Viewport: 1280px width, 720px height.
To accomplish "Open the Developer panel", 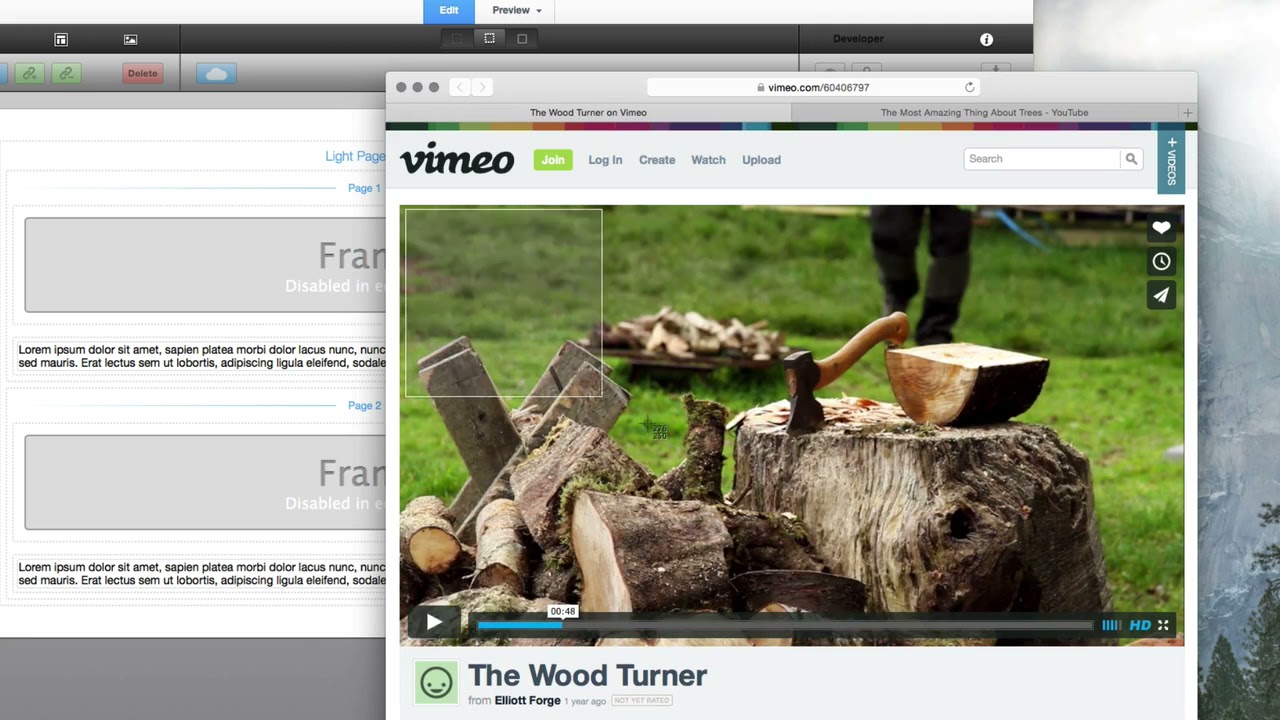I will pos(858,39).
